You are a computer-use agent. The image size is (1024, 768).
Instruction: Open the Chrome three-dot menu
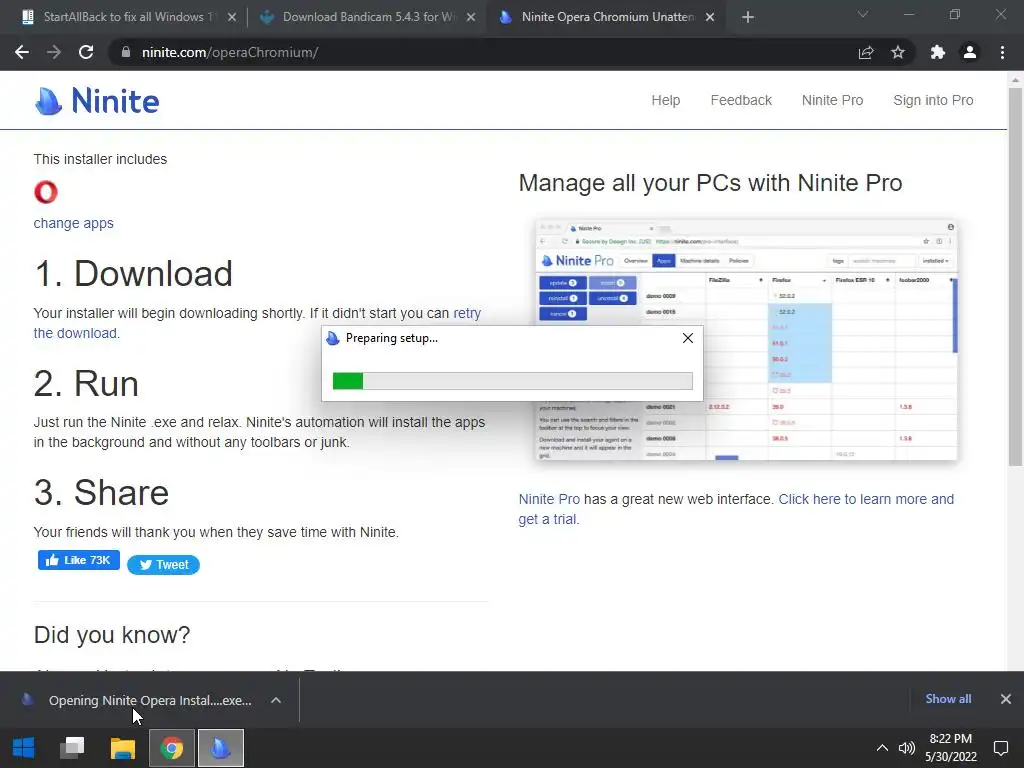coord(1002,52)
